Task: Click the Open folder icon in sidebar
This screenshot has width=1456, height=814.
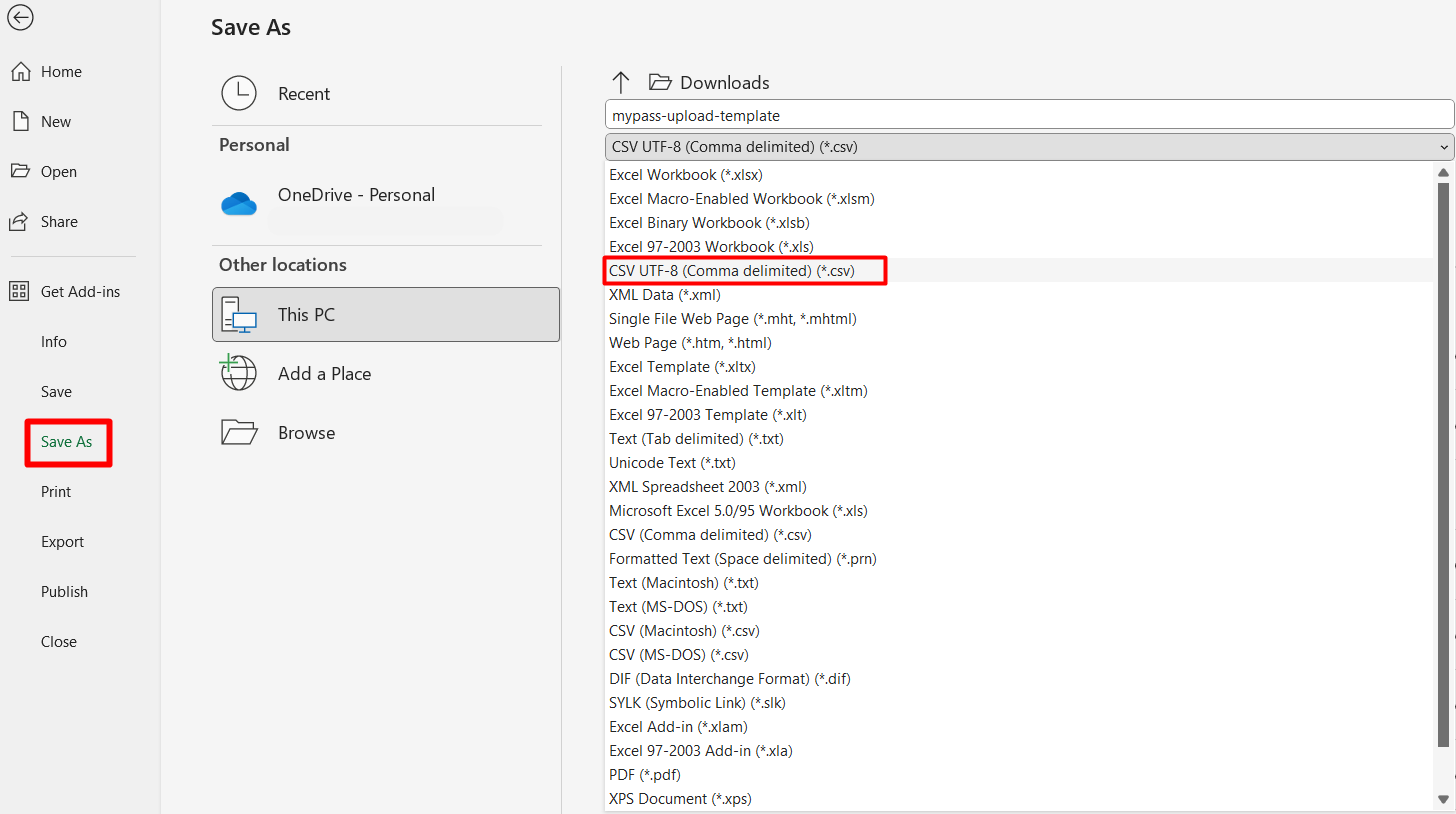Action: coord(20,171)
